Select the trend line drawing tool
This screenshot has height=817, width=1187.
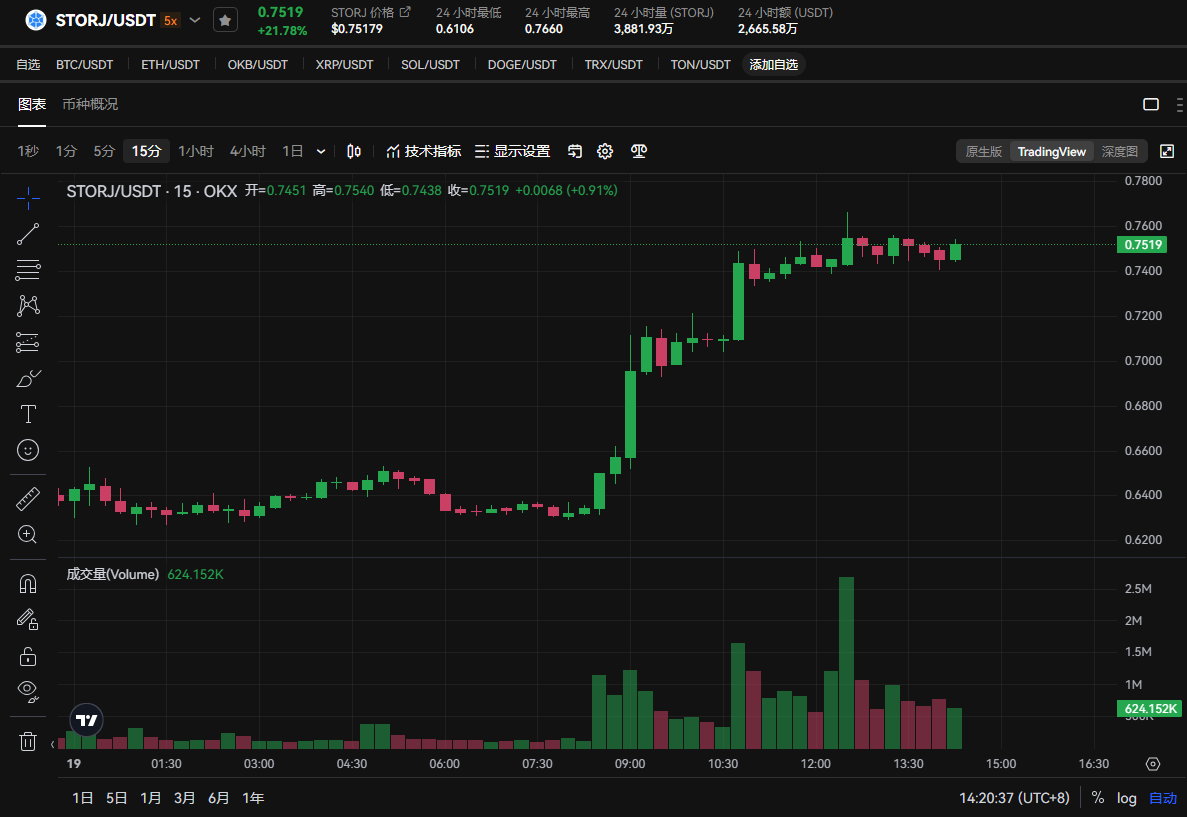[x=28, y=234]
